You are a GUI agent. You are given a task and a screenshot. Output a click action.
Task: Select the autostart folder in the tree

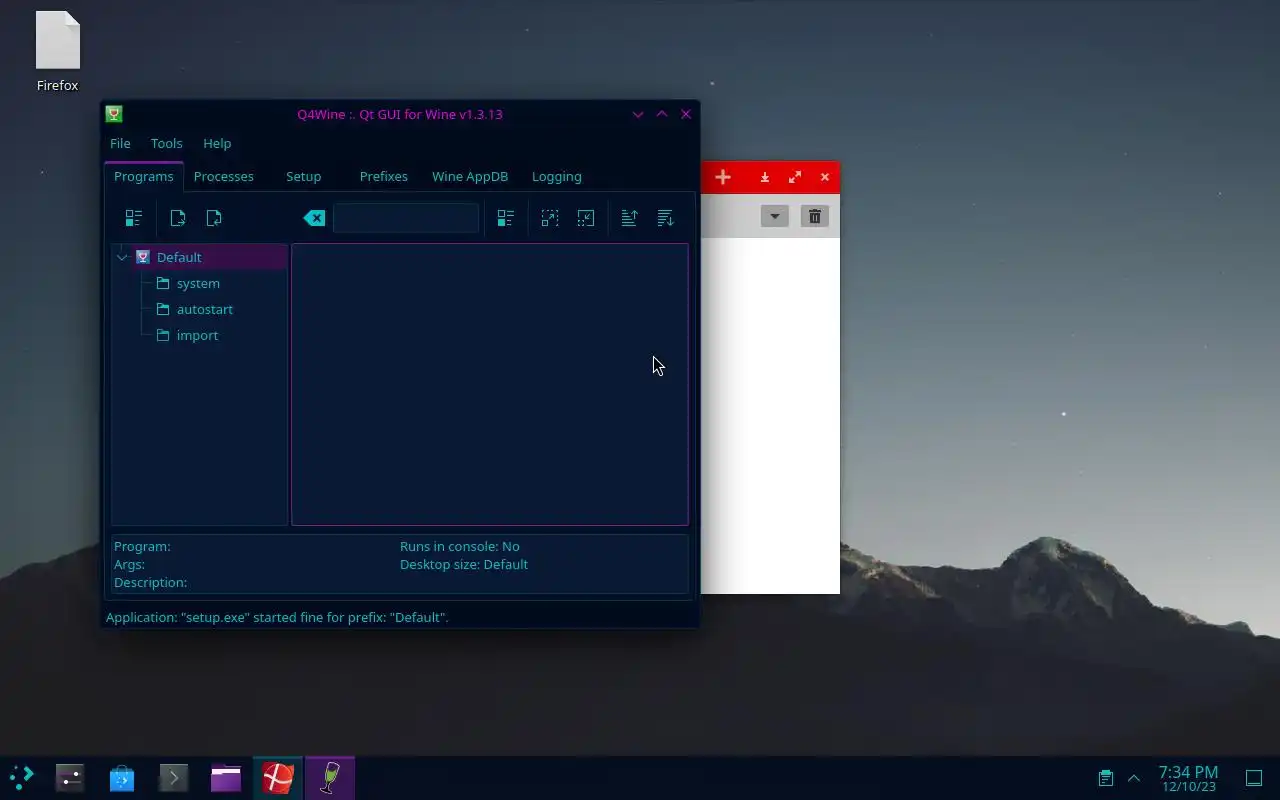pos(205,309)
